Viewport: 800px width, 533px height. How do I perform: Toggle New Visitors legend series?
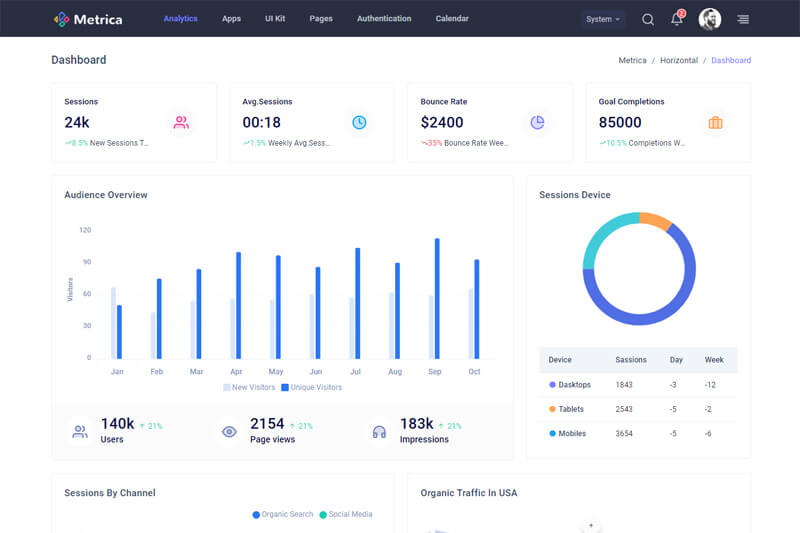coord(249,387)
